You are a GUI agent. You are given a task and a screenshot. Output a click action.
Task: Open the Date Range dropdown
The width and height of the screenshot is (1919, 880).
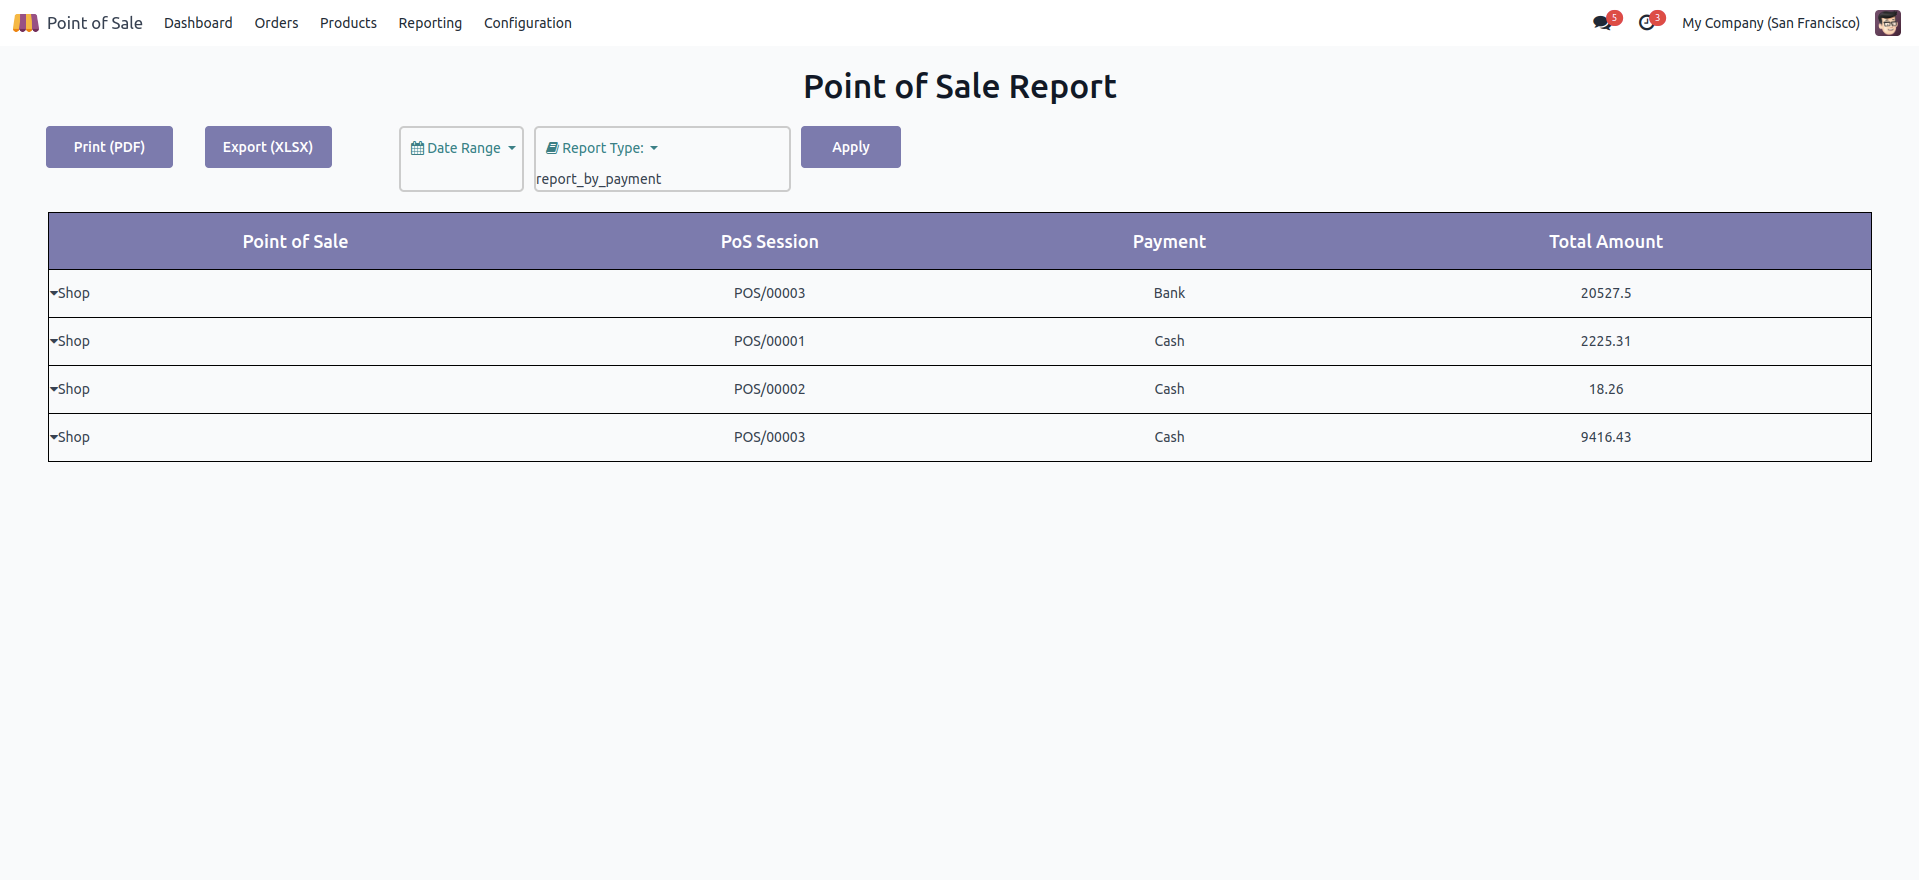pyautogui.click(x=464, y=148)
